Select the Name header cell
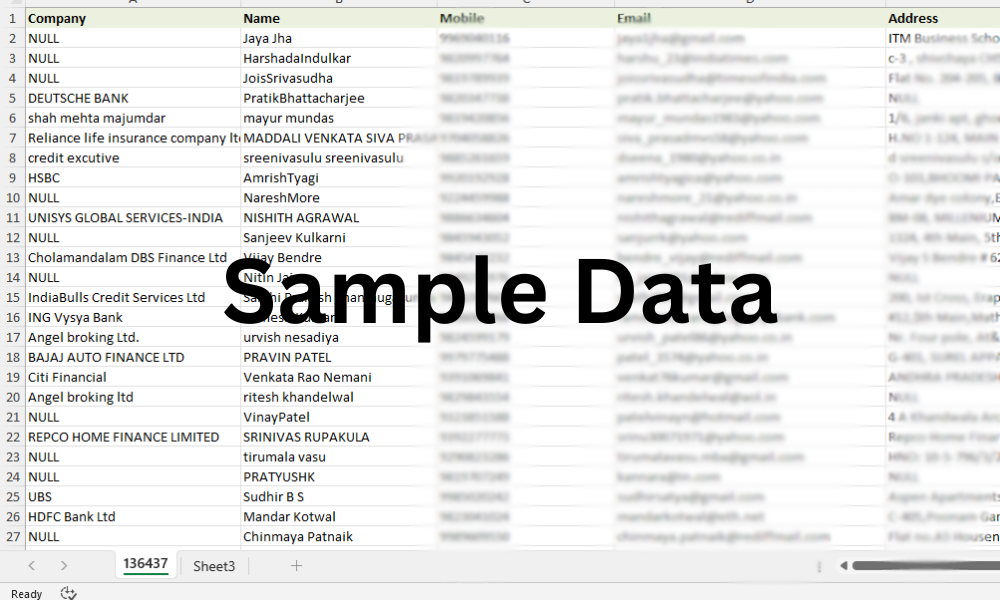 click(x=339, y=18)
